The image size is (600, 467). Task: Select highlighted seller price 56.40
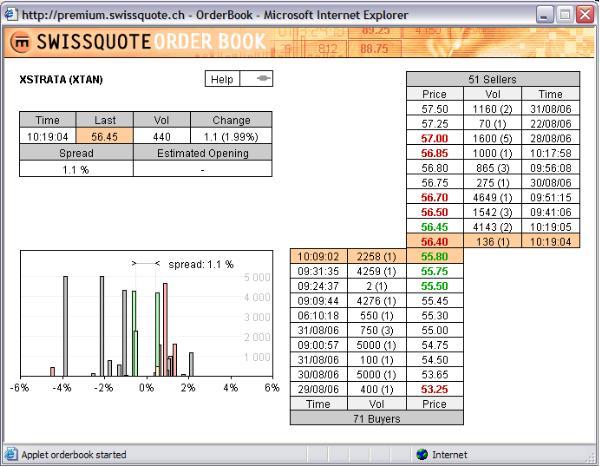click(435, 242)
